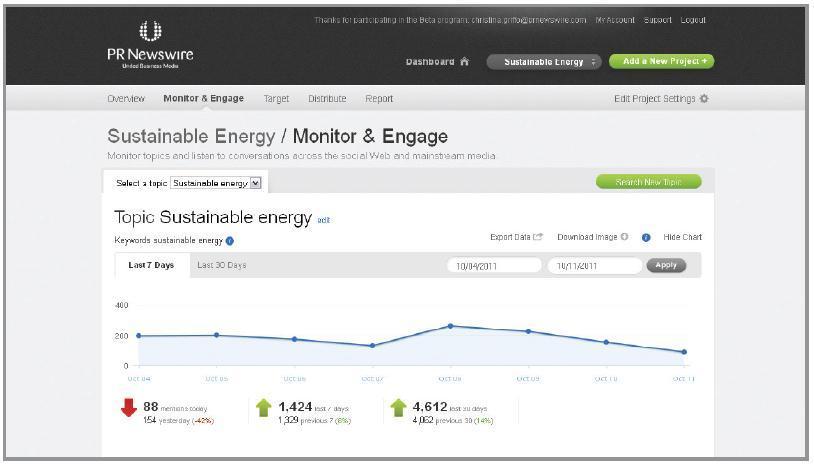Open the Sustainable Energy project dropdown

pos(543,62)
